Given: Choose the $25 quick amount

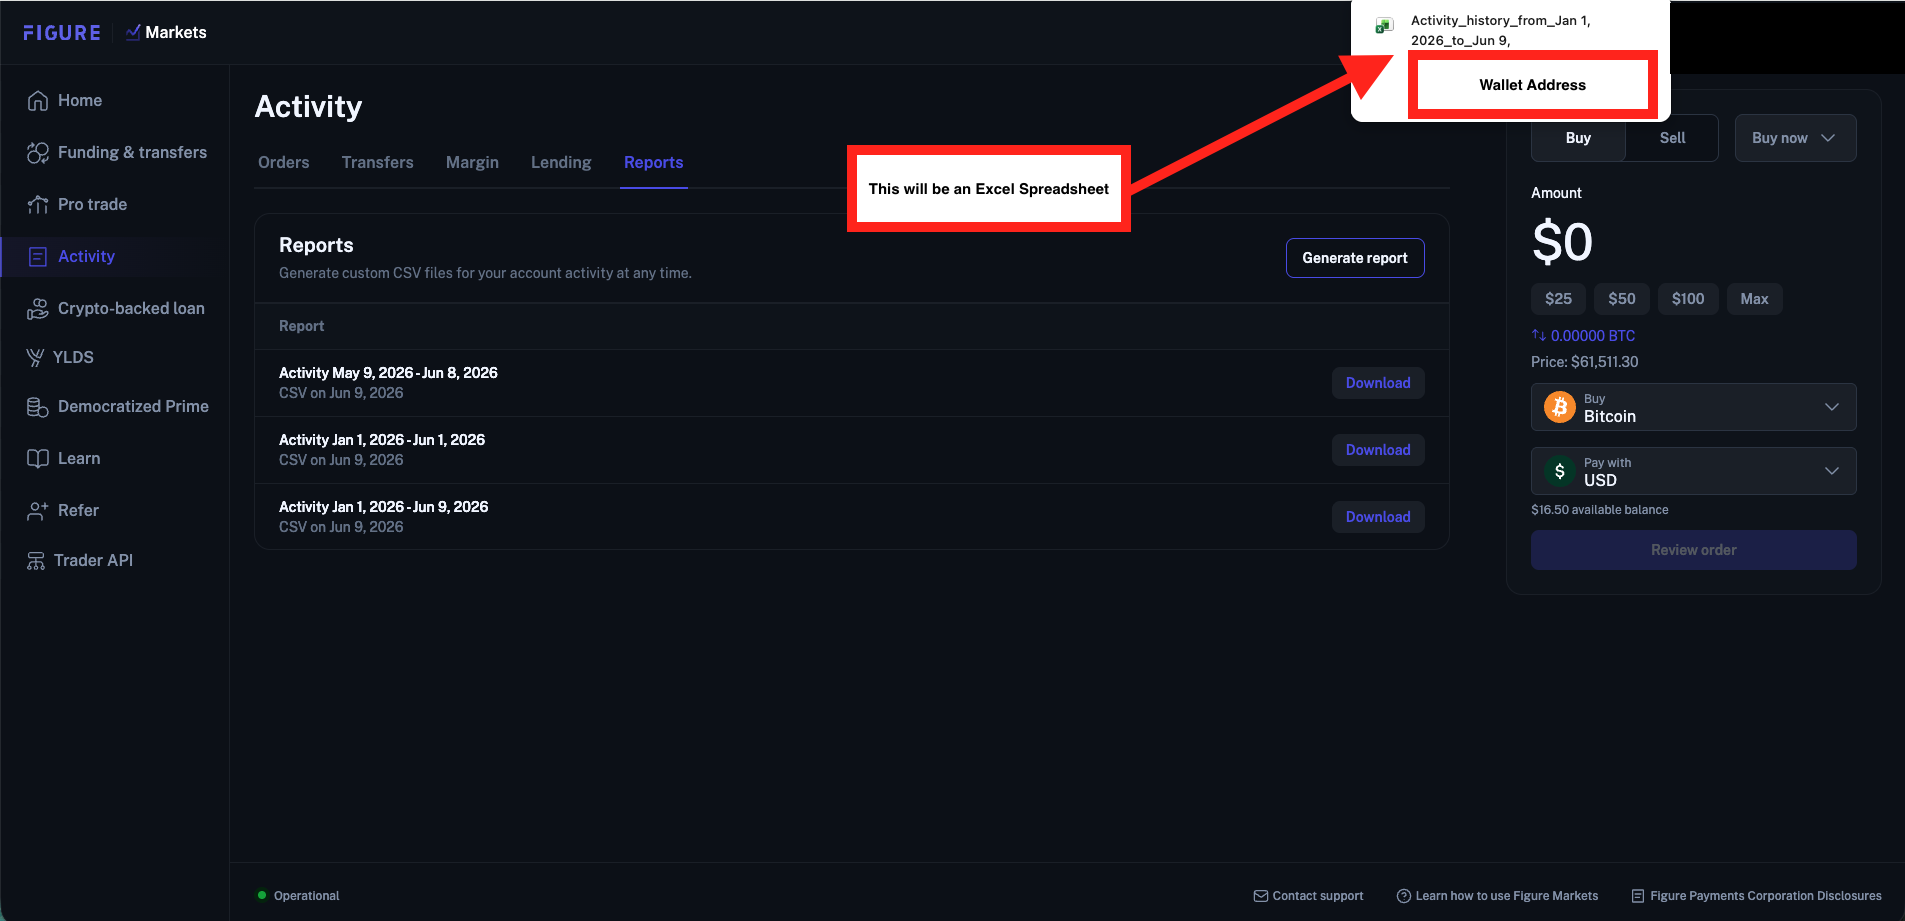Looking at the screenshot, I should click(1558, 299).
